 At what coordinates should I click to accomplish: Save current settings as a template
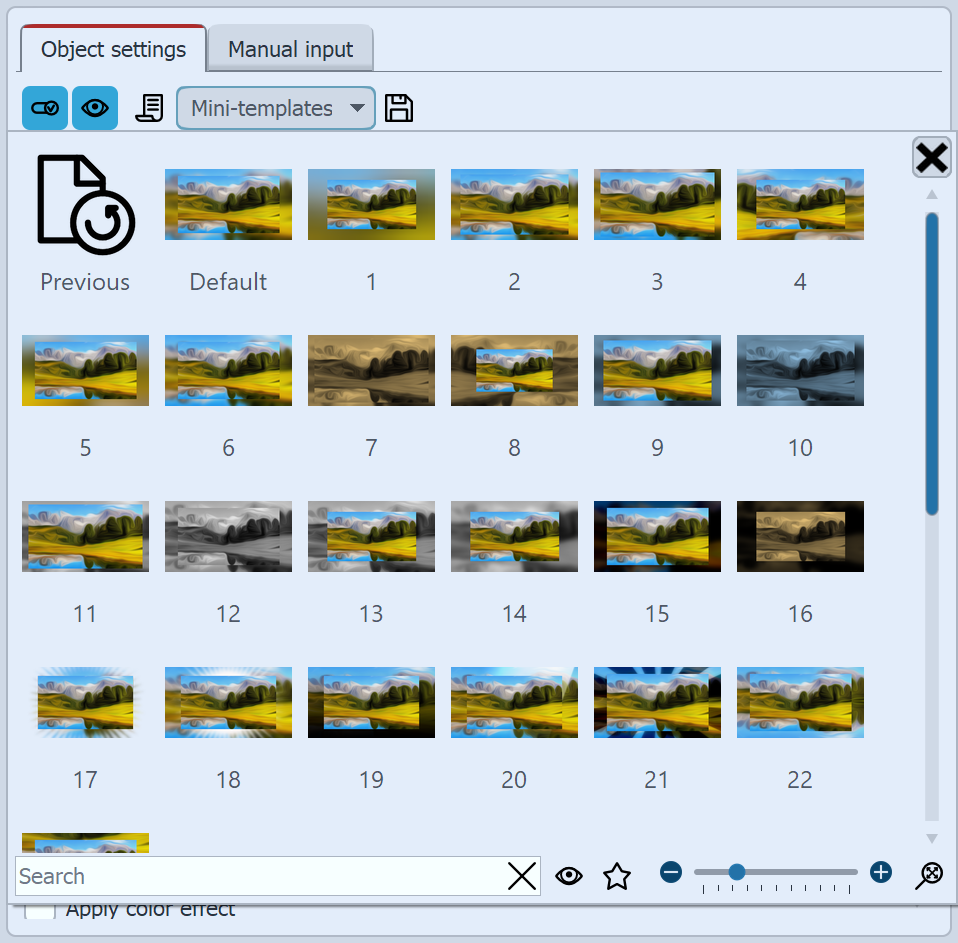click(x=398, y=108)
